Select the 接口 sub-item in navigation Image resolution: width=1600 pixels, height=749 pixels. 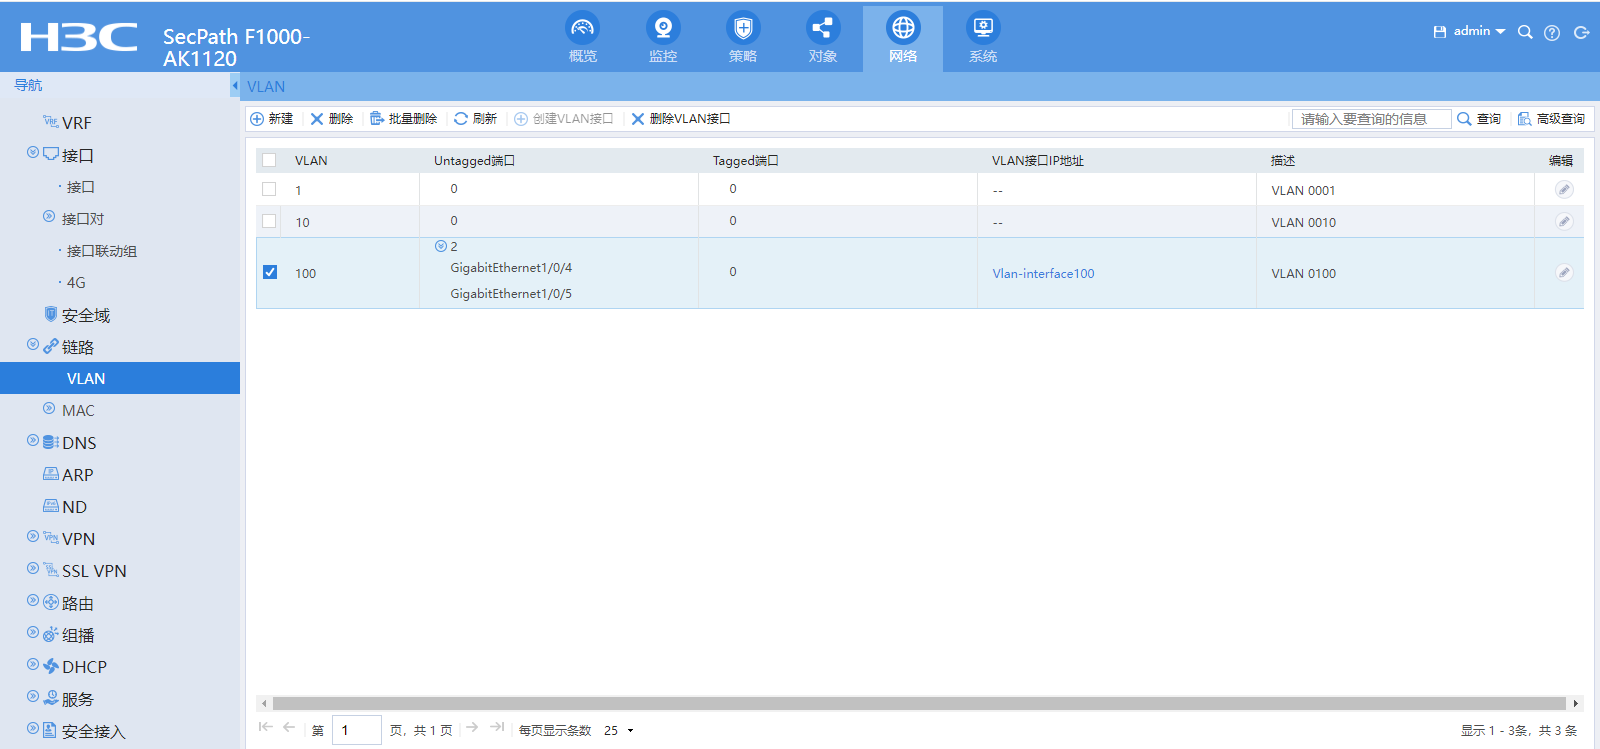pyautogui.click(x=81, y=187)
